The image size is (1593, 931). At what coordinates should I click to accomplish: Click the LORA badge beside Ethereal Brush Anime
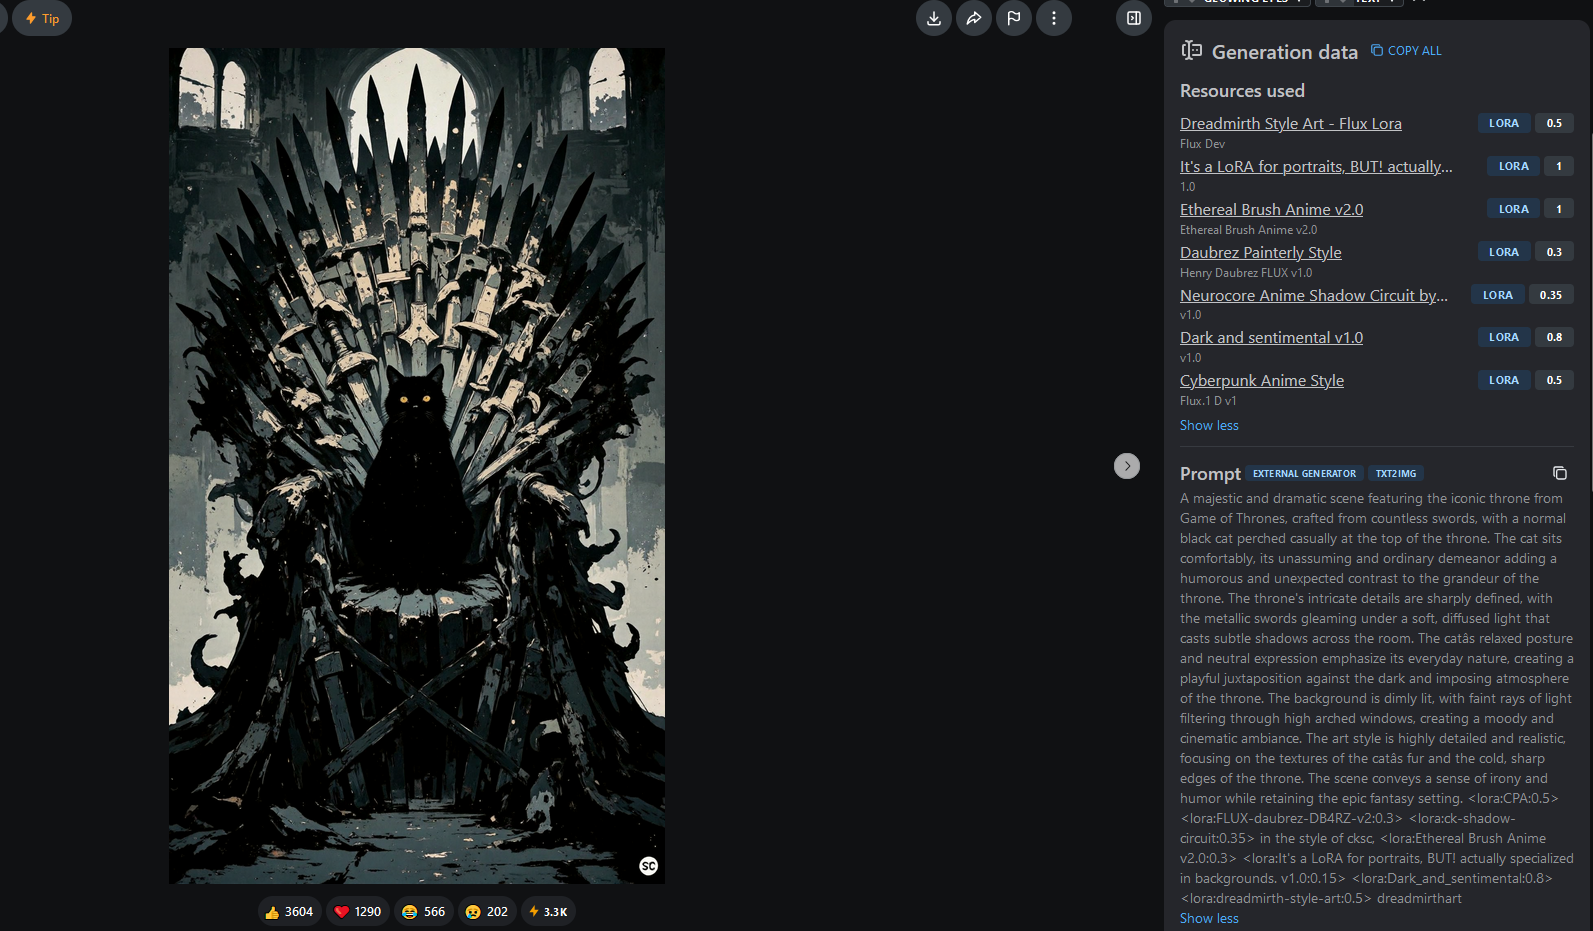1513,209
